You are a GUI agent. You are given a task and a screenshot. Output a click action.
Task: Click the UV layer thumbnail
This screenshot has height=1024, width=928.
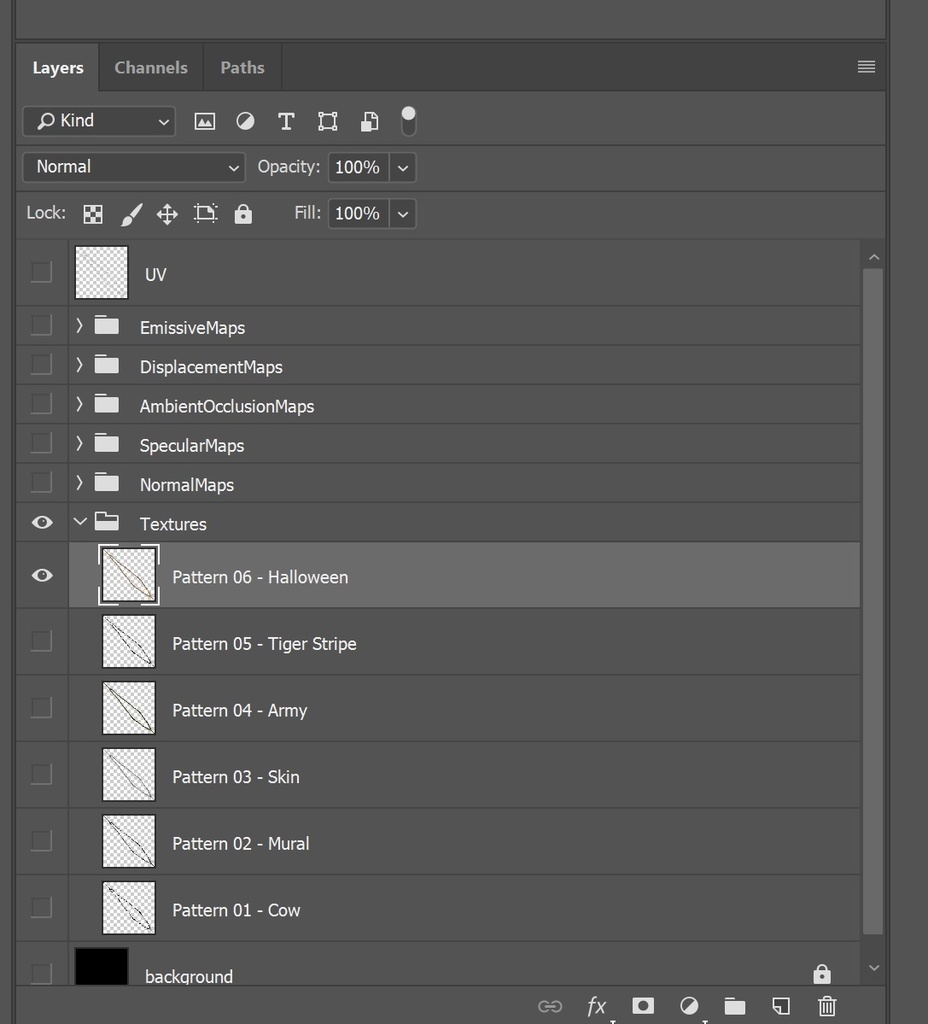[101, 272]
